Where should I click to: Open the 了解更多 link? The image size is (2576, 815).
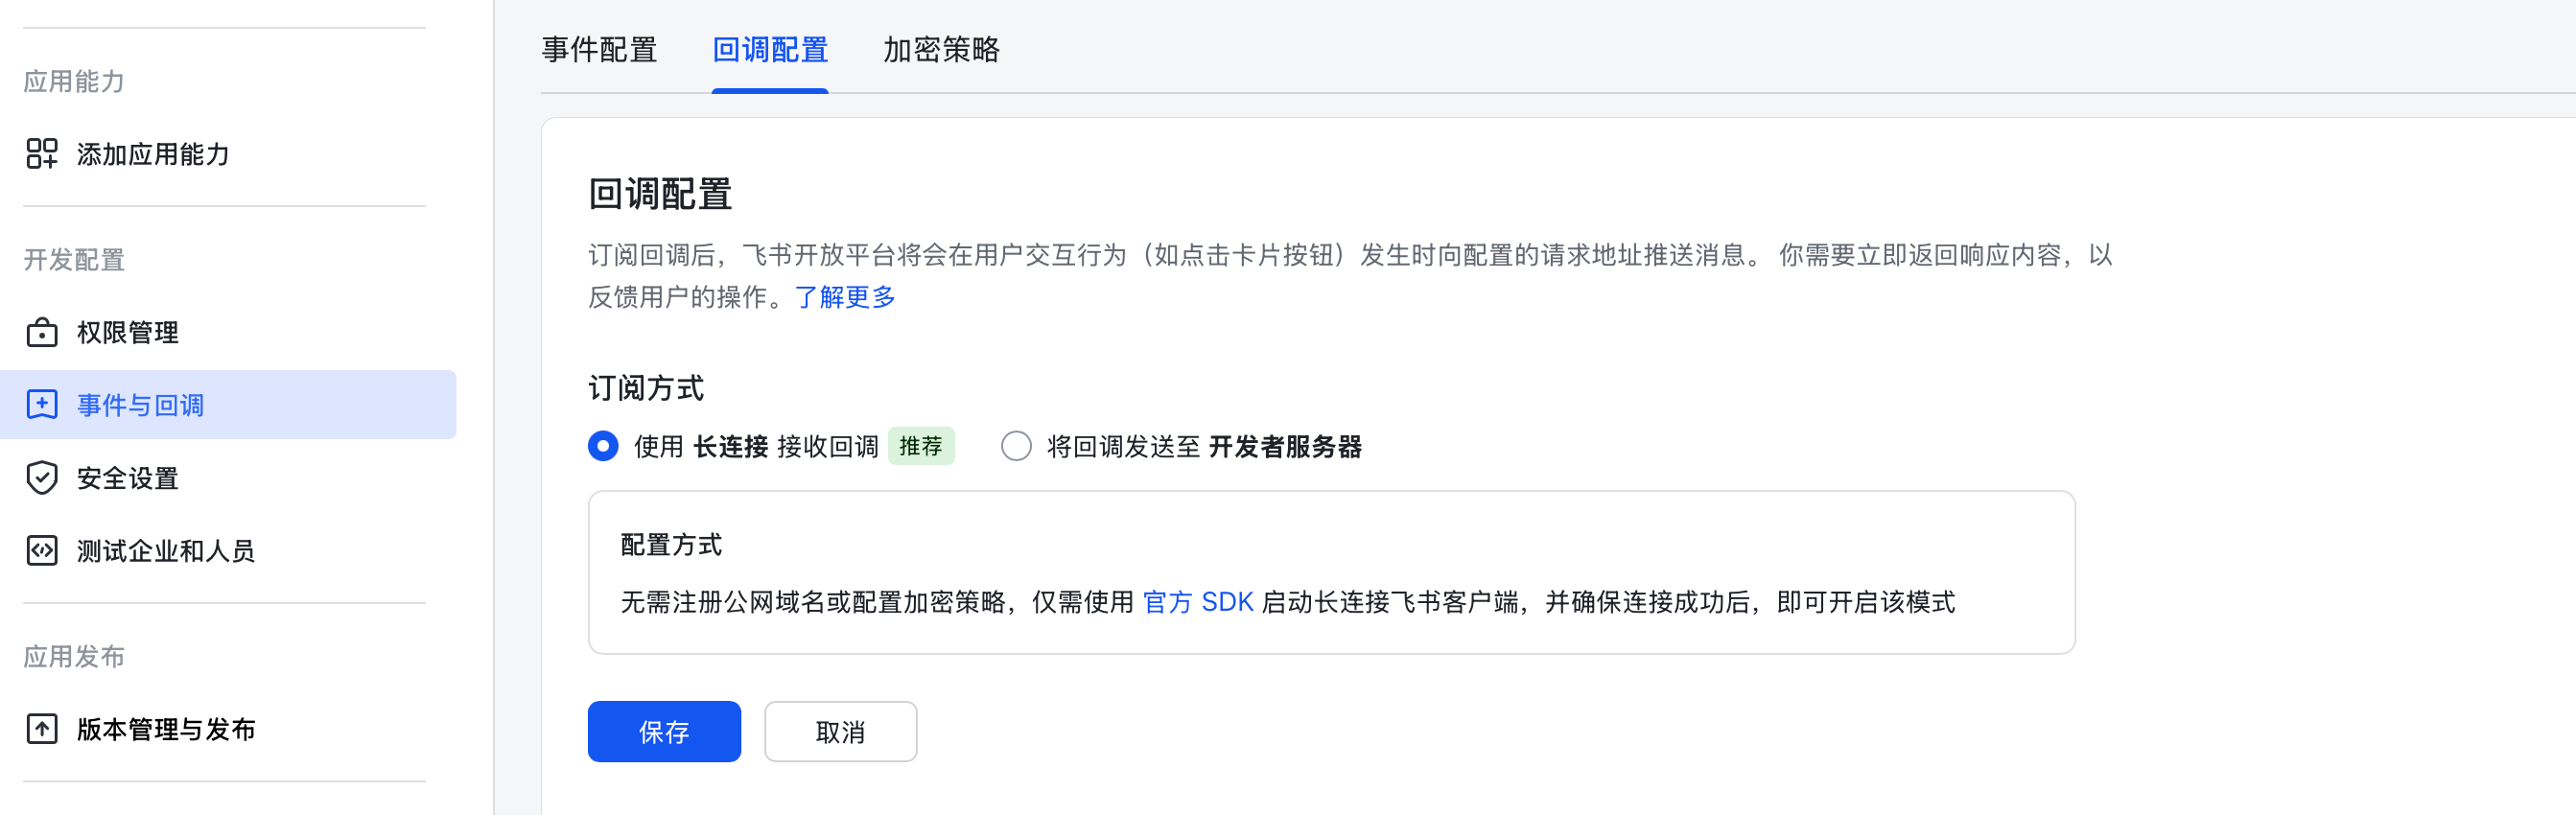(x=845, y=297)
